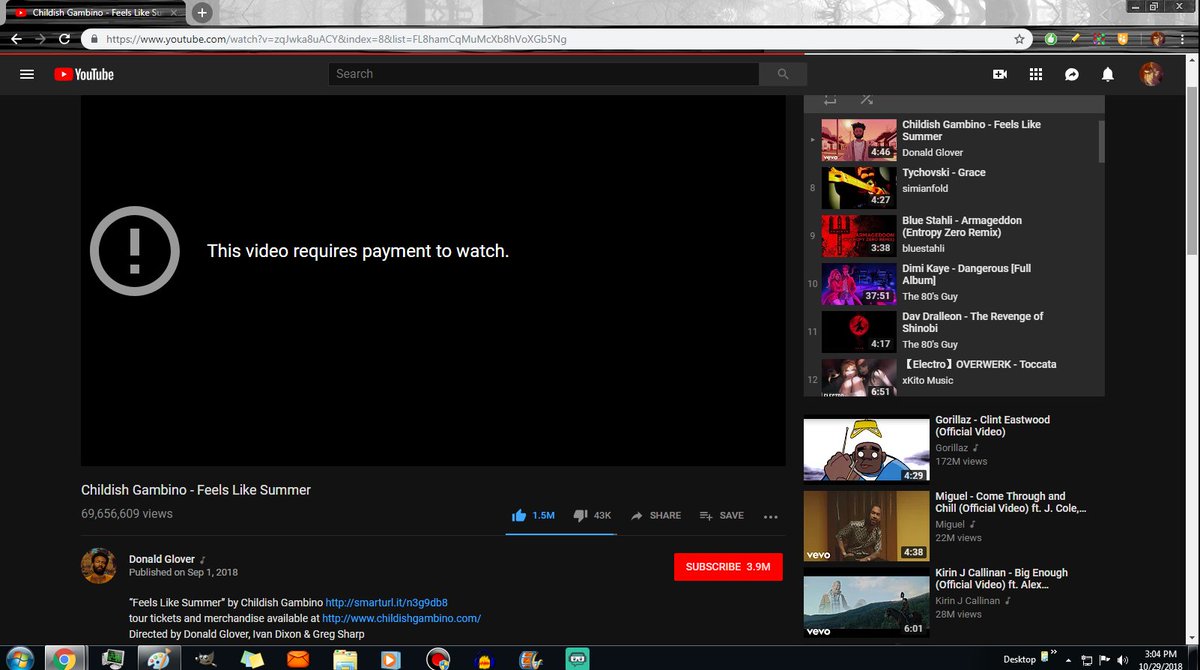Open Donald Glover channel avatar
Viewport: 1200px width, 670px height.
(98, 566)
